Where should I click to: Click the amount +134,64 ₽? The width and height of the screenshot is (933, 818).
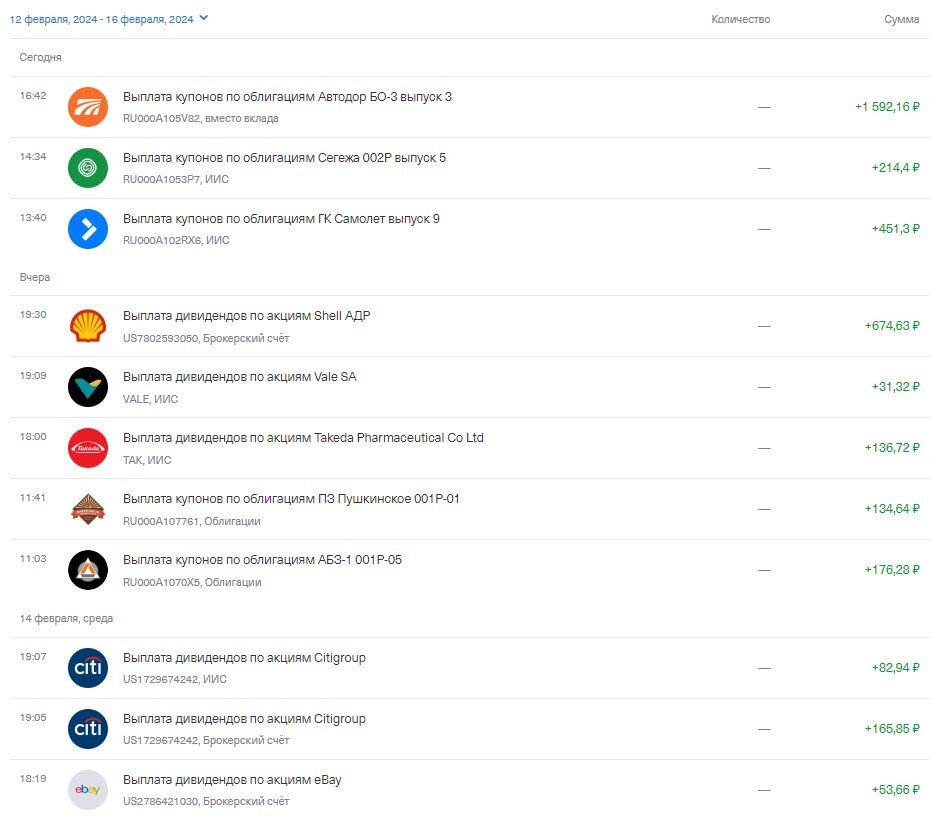(892, 509)
